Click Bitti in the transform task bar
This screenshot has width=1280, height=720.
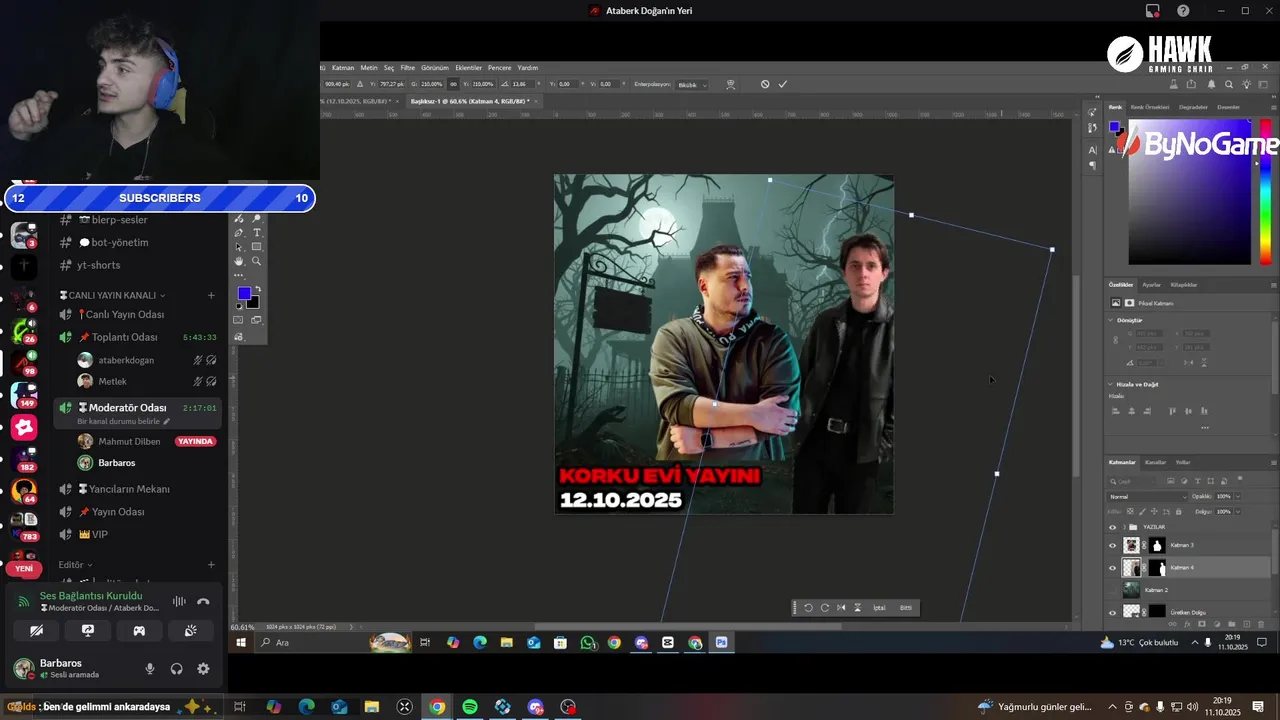click(x=906, y=608)
